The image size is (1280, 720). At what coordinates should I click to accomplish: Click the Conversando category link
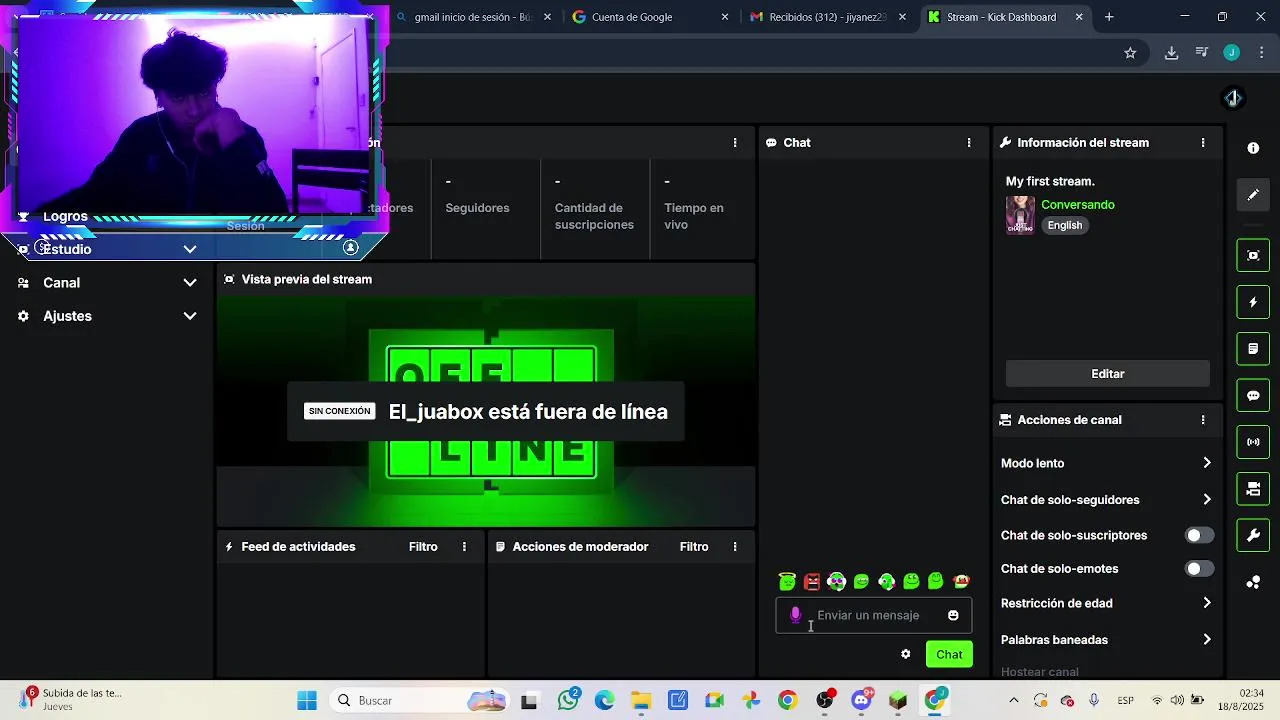tap(1078, 205)
